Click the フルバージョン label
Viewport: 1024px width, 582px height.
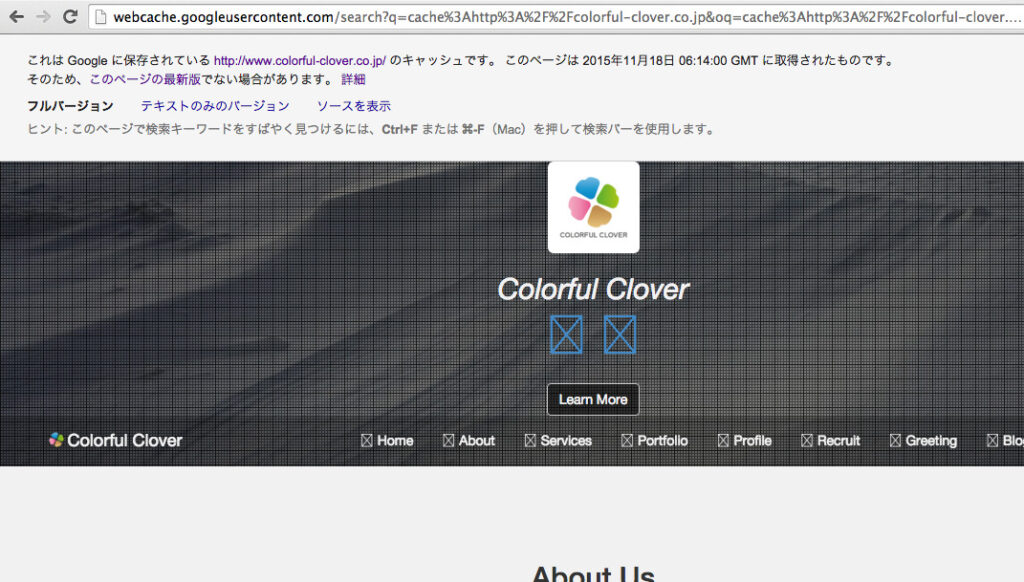tap(70, 106)
